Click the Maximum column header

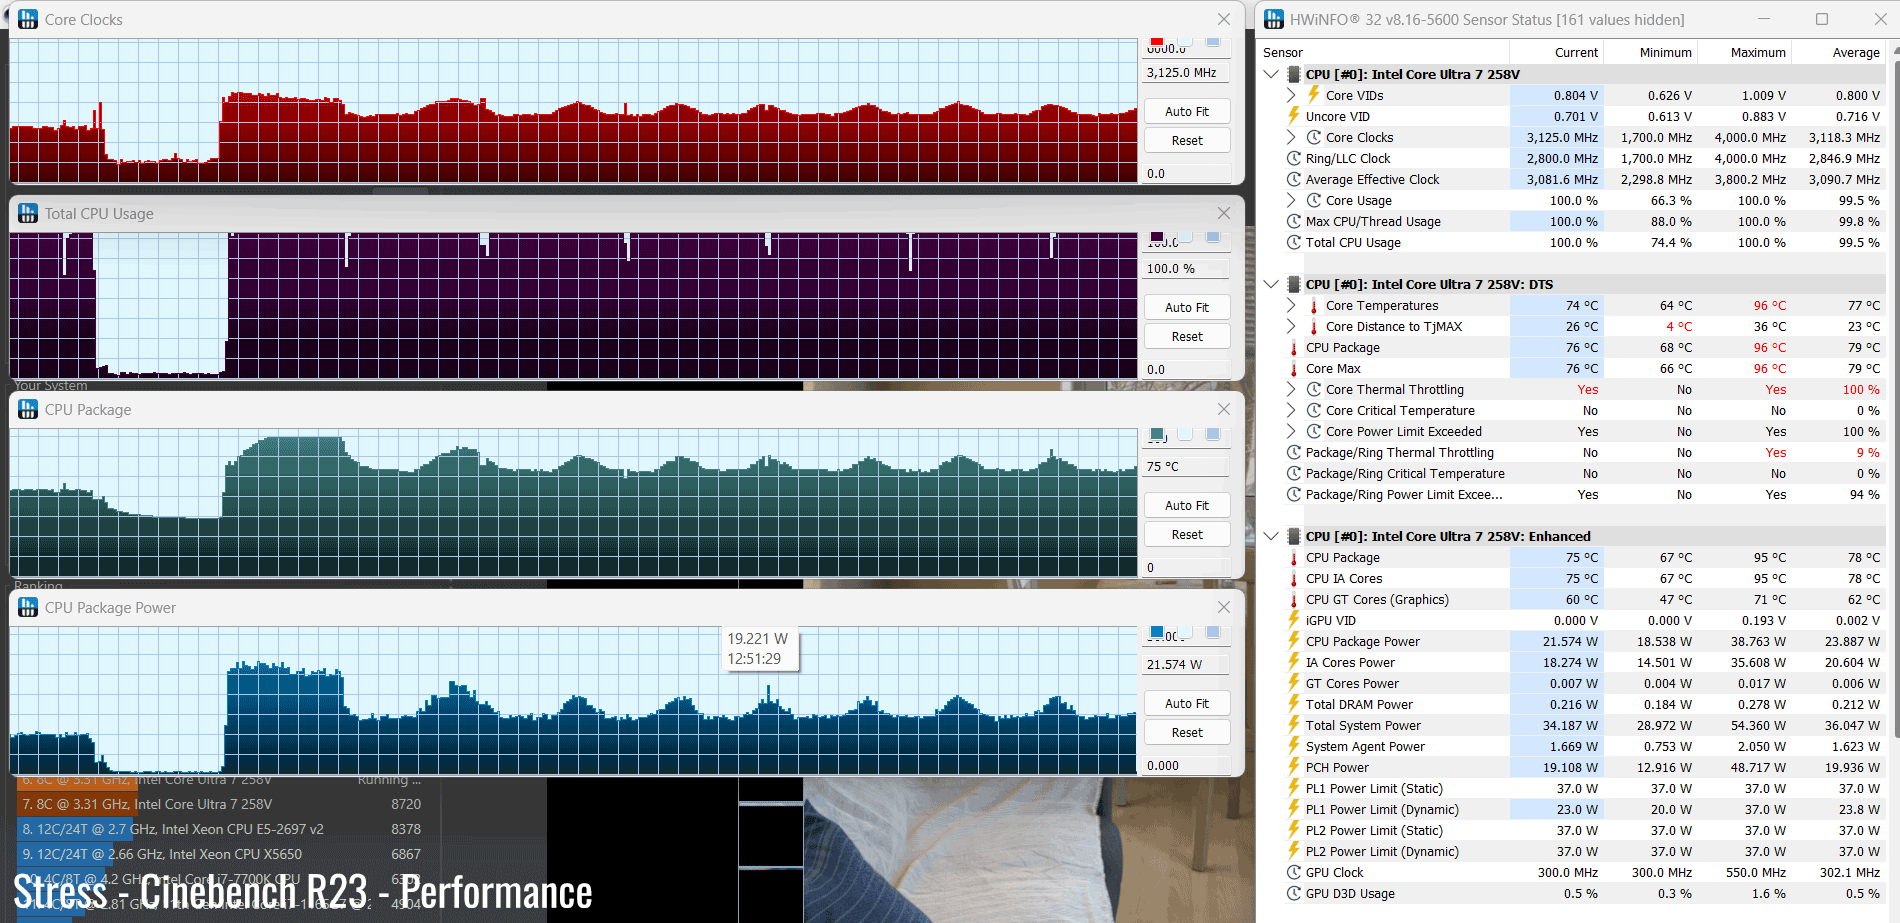pos(1744,52)
